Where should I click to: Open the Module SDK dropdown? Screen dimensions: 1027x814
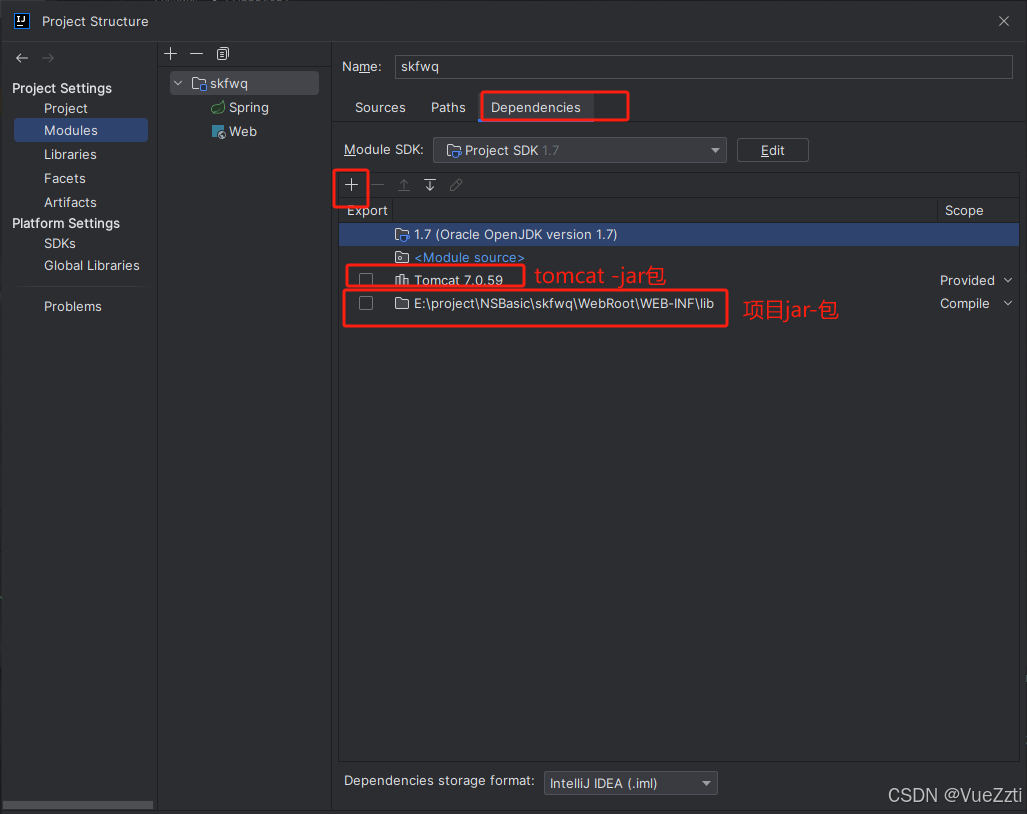click(x=580, y=151)
